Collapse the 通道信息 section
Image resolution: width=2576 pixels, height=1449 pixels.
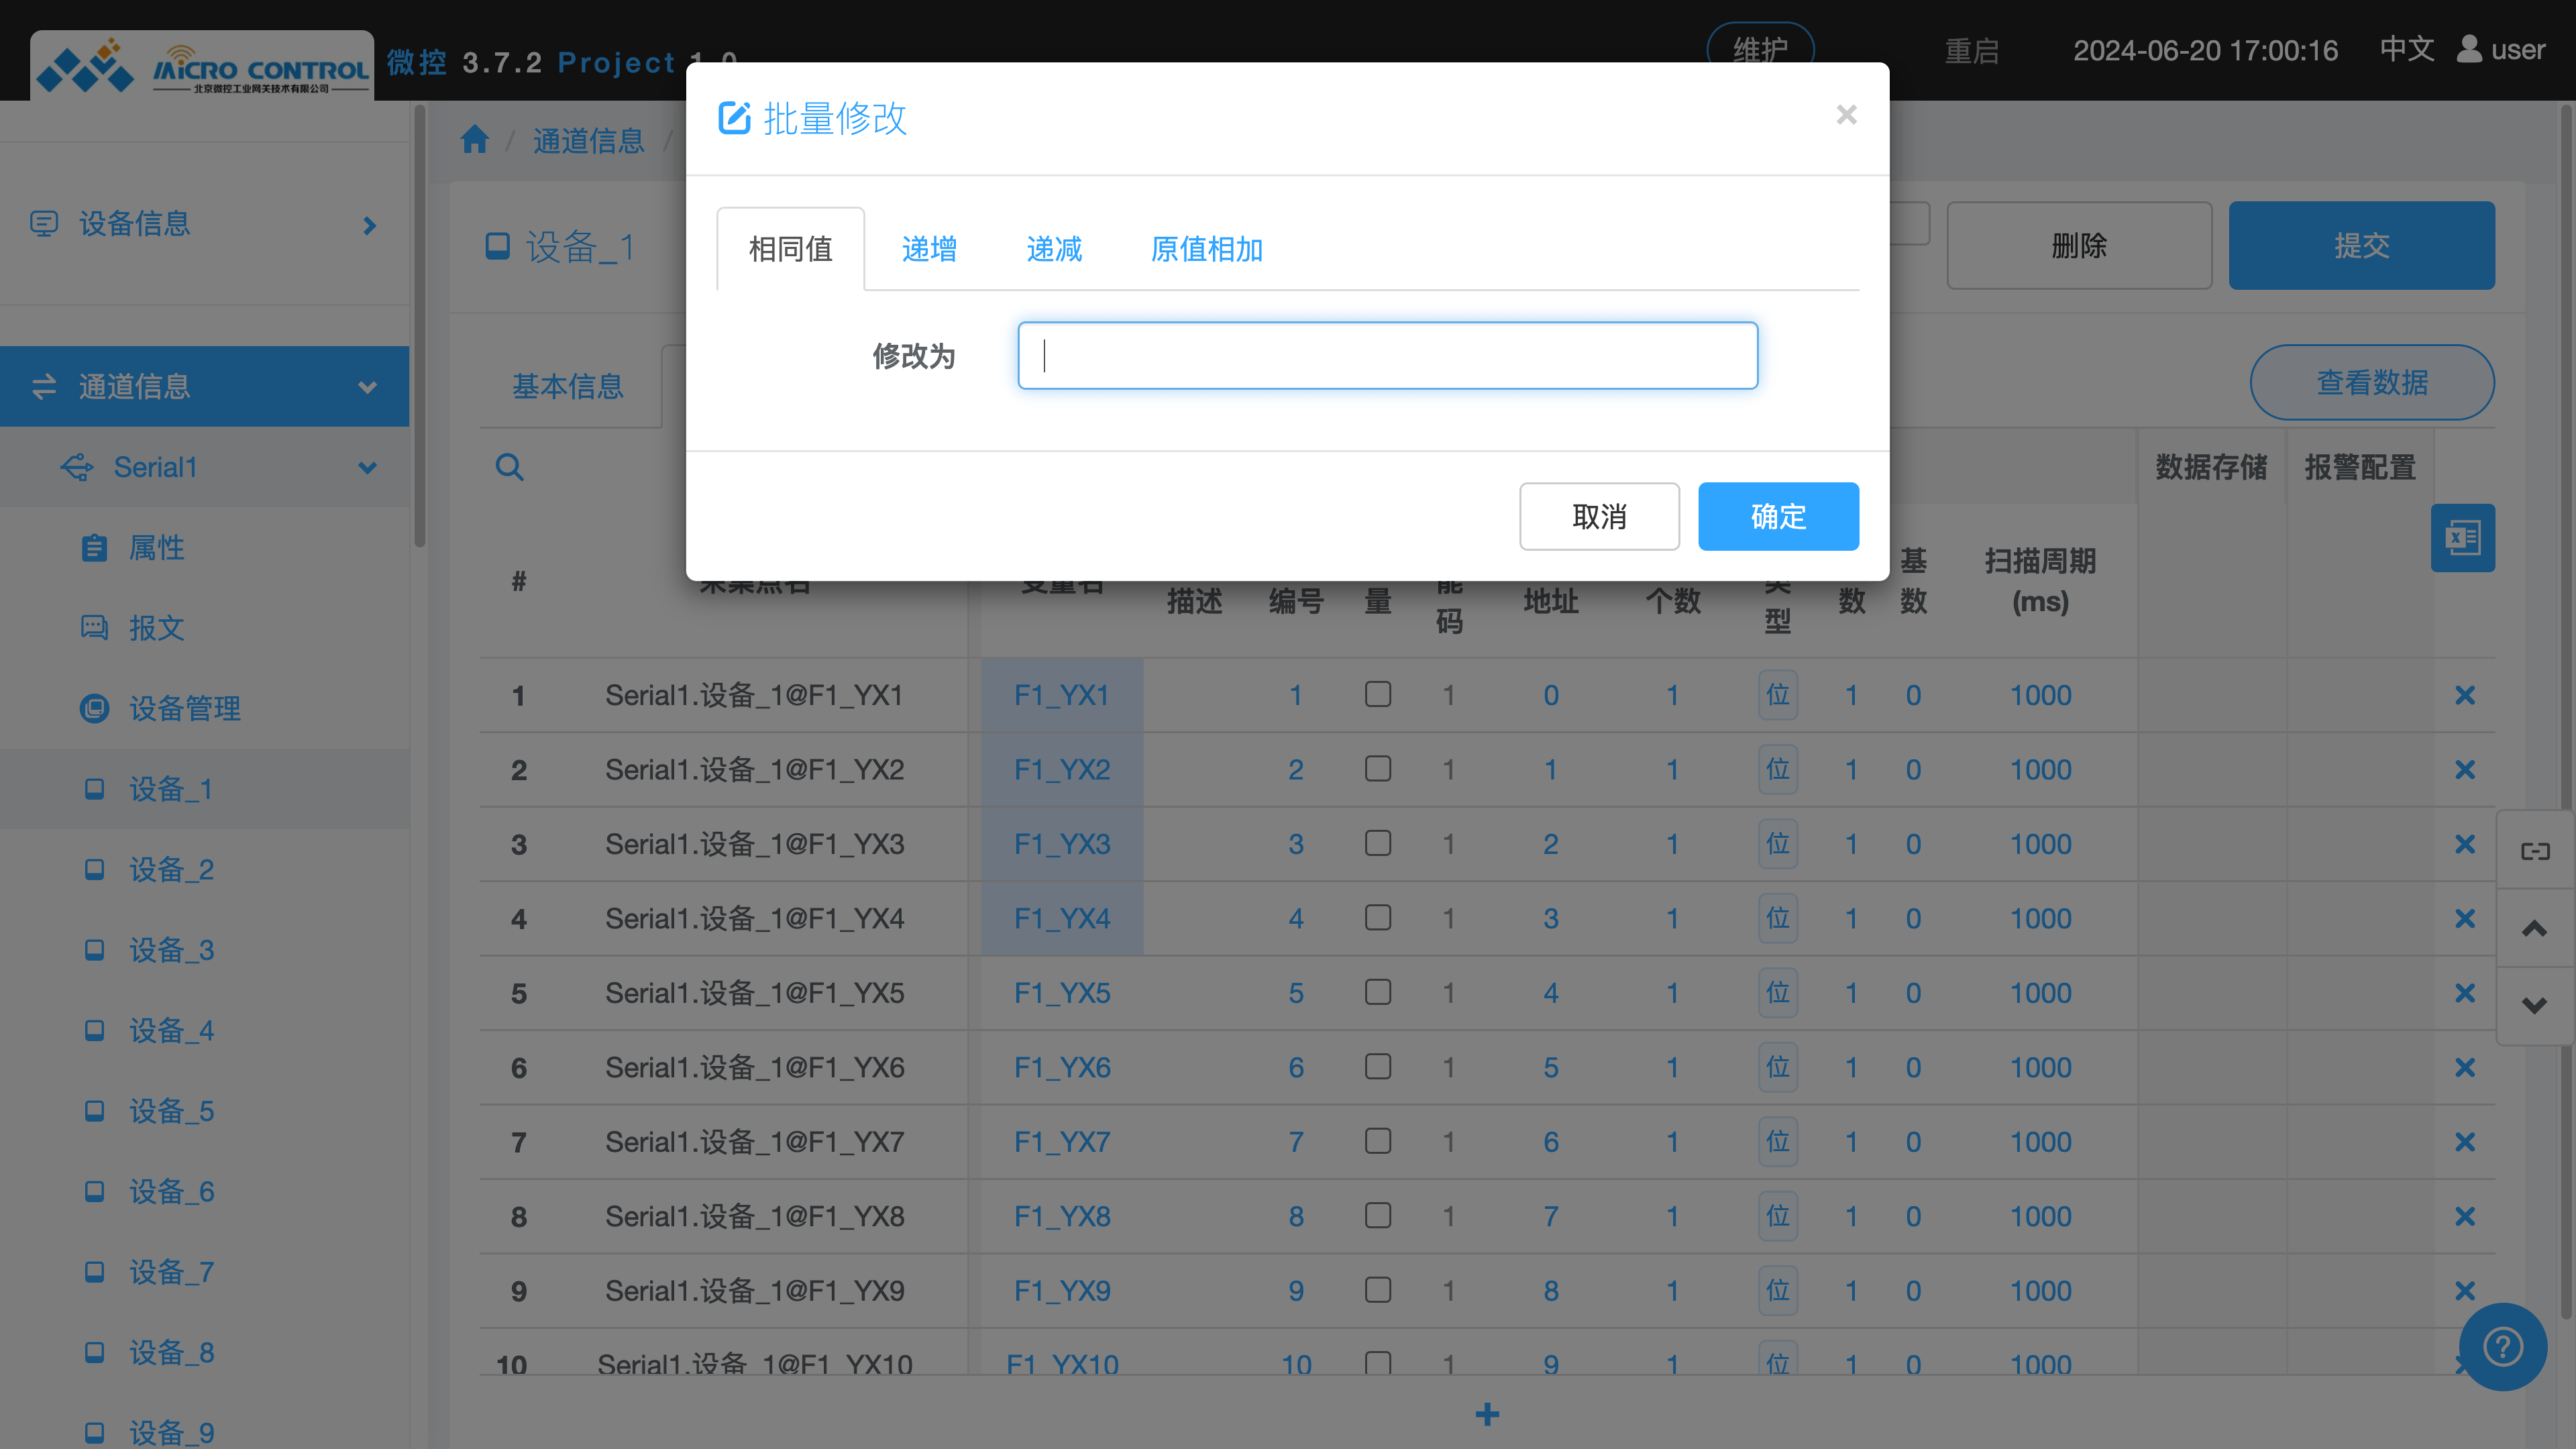pyautogui.click(x=367, y=387)
